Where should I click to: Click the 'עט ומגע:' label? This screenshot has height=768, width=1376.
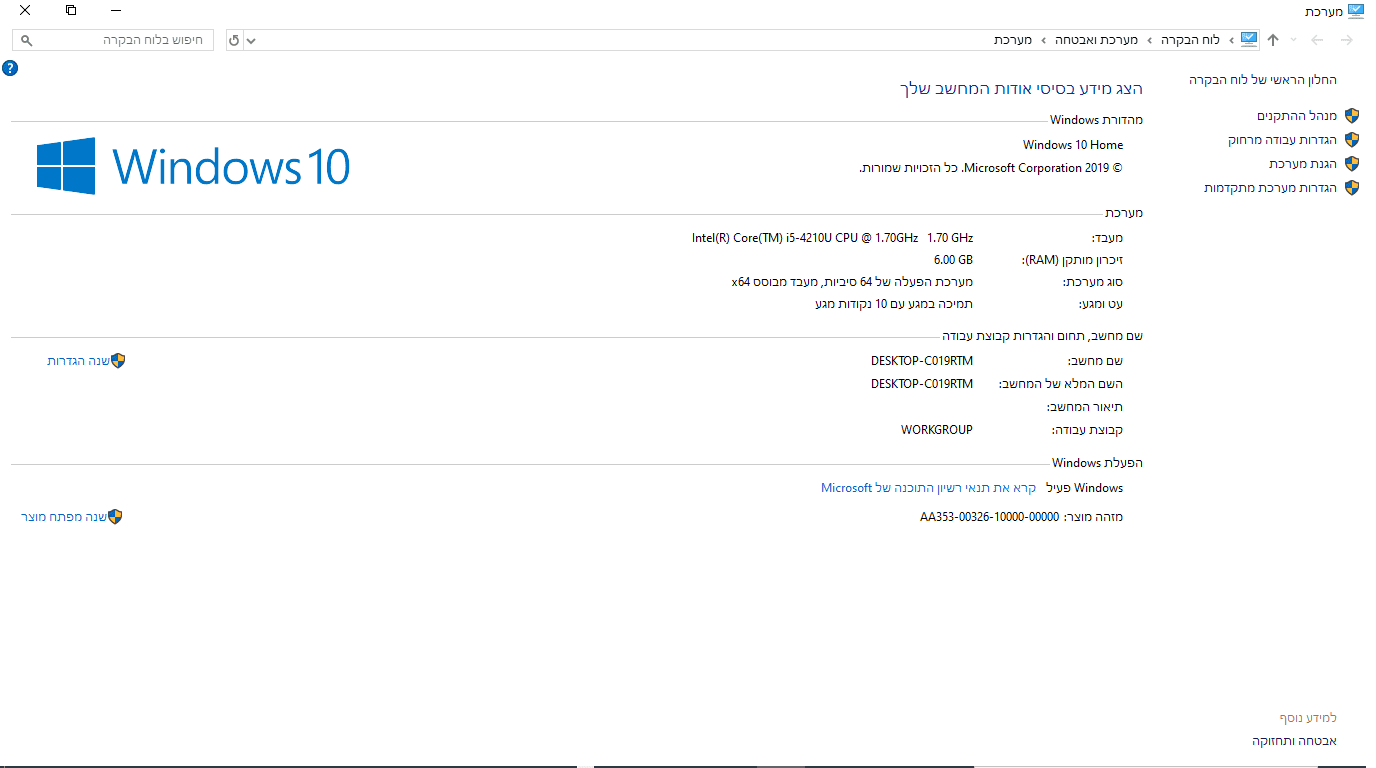(1100, 304)
